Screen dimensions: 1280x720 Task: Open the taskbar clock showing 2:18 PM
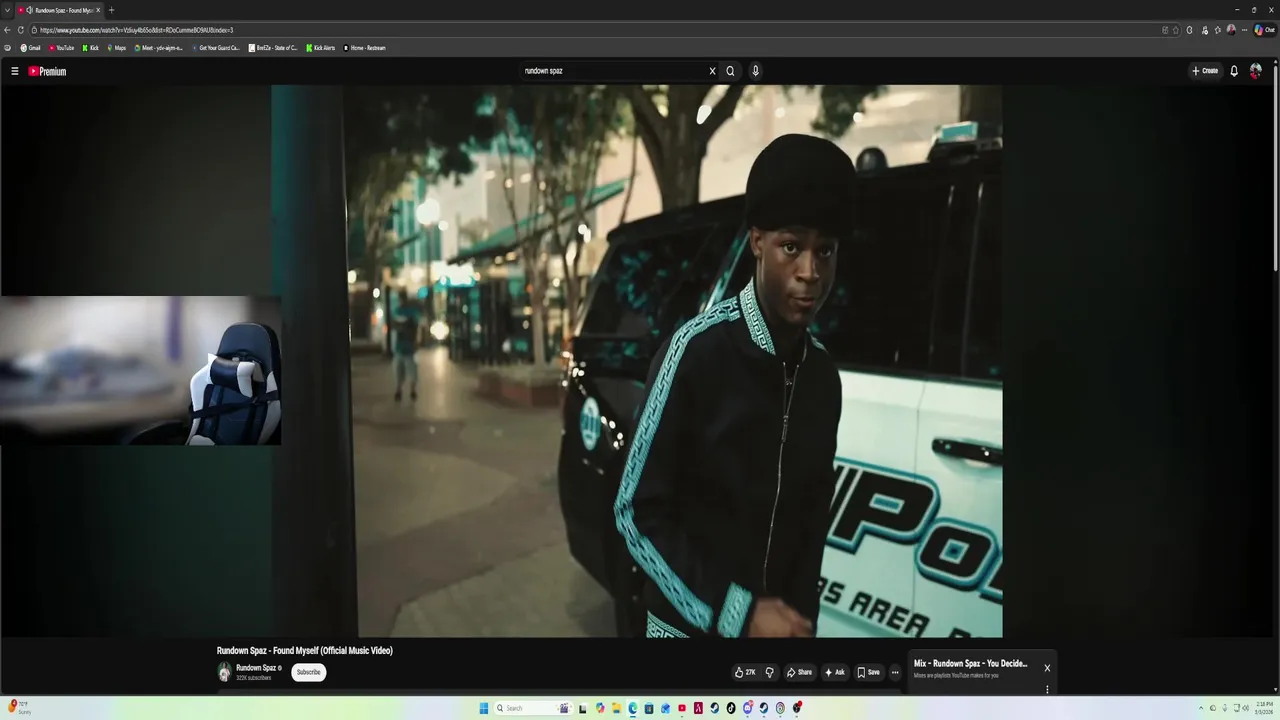click(x=1264, y=708)
